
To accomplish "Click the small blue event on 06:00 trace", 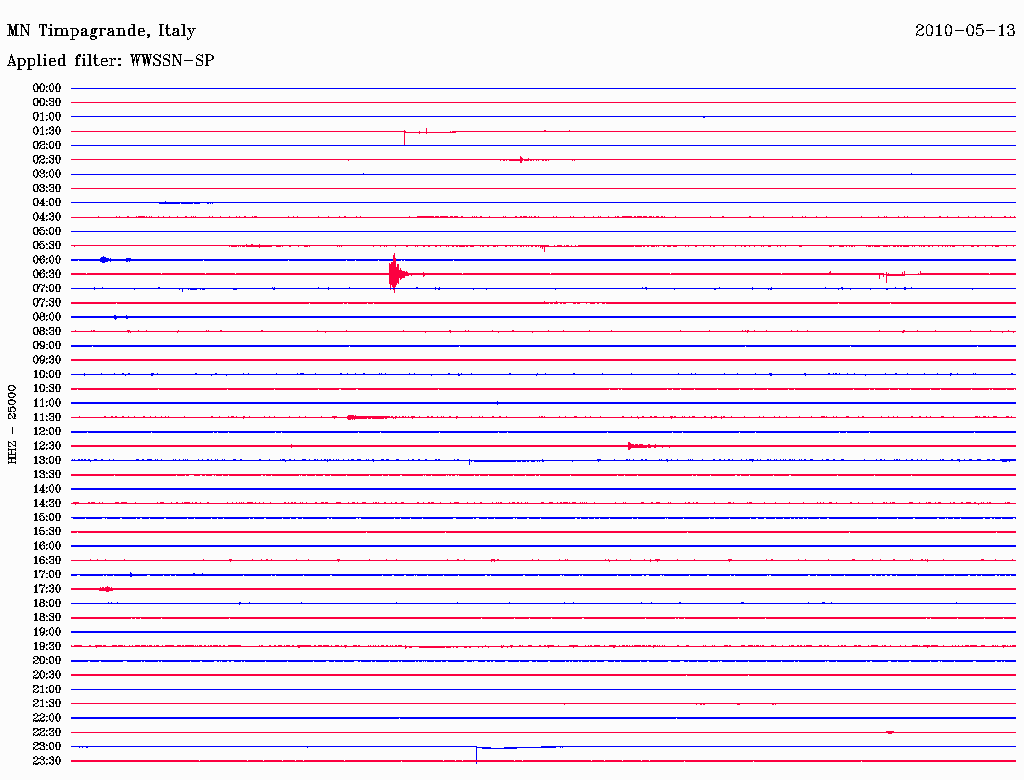I will click(x=105, y=260).
